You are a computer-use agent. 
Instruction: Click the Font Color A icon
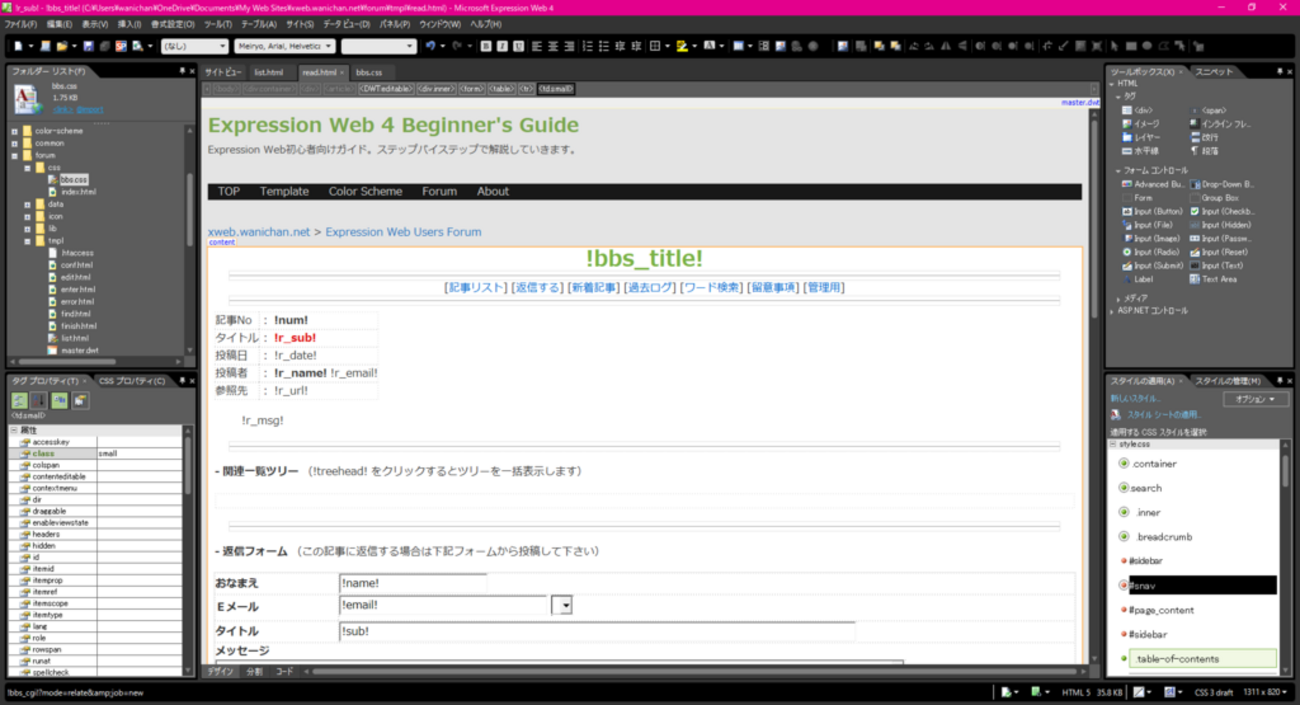pos(709,46)
